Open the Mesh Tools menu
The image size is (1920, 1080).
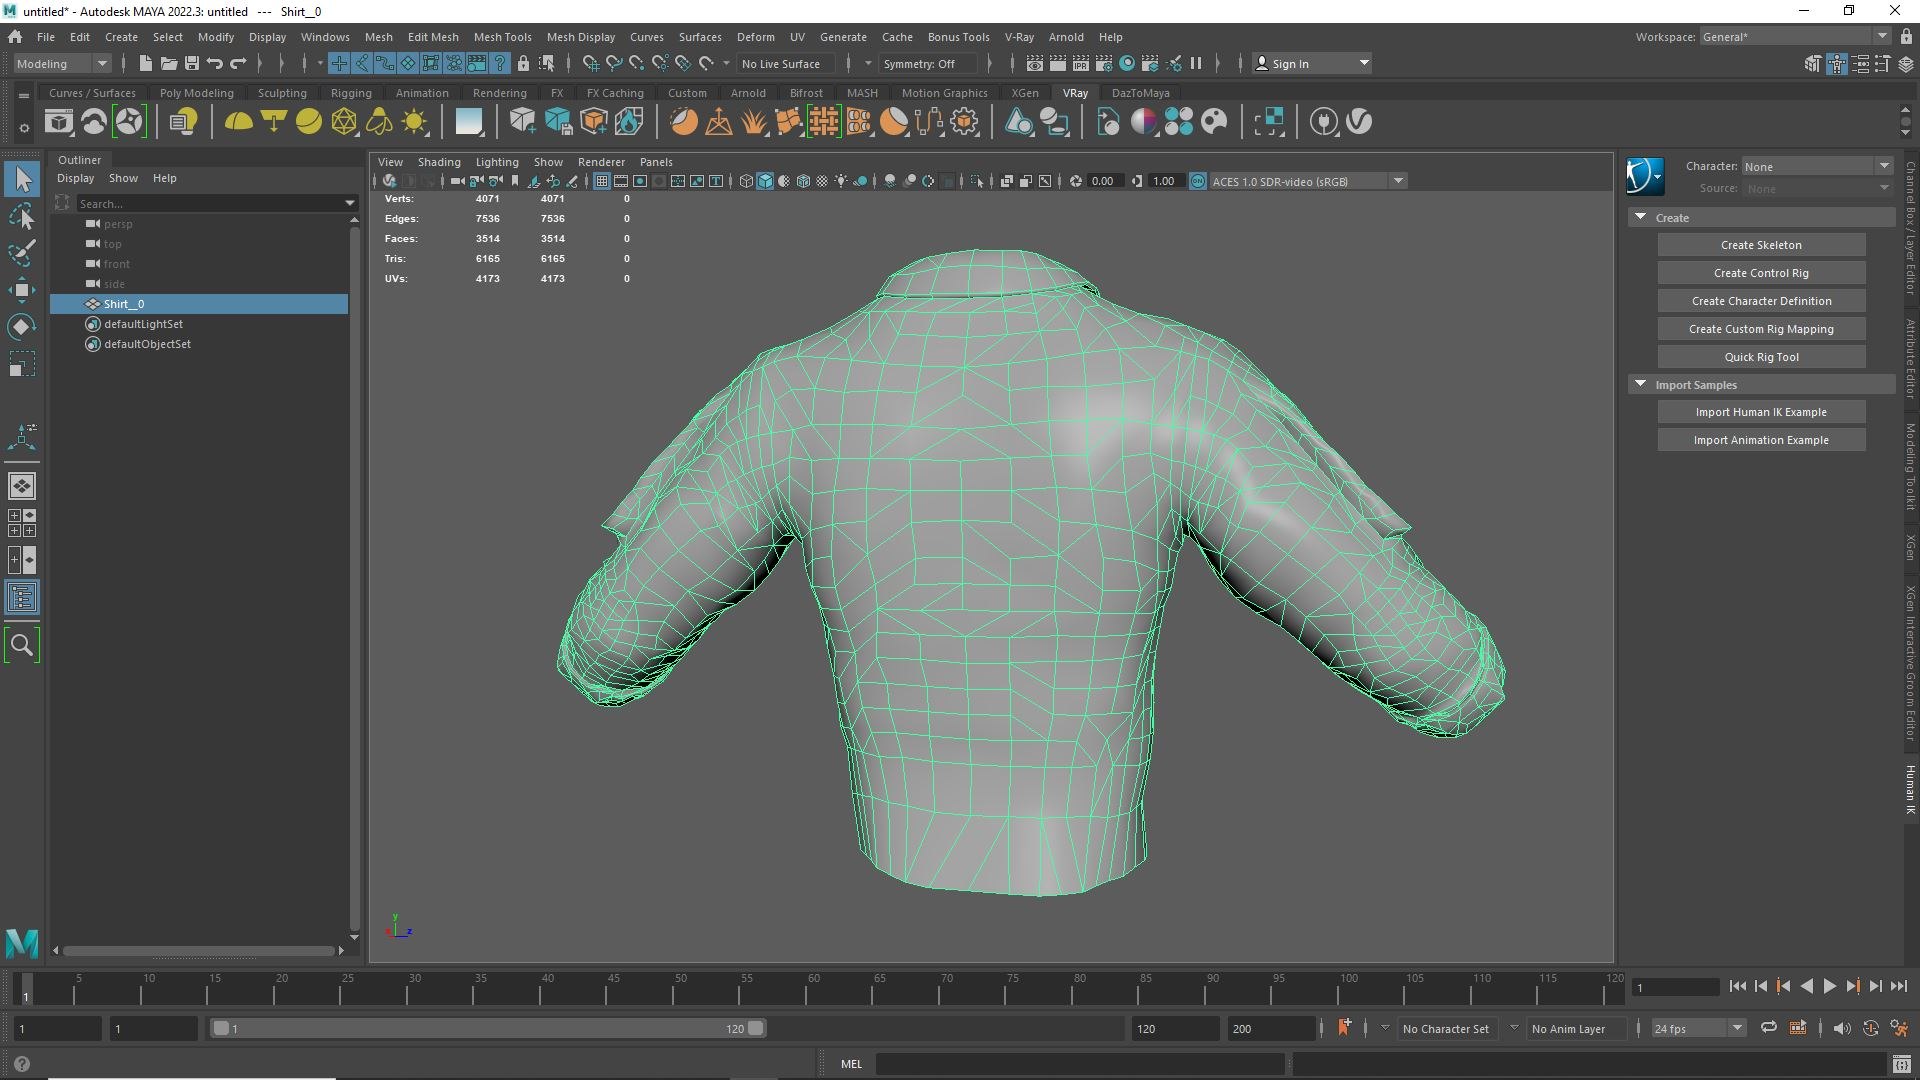(502, 37)
